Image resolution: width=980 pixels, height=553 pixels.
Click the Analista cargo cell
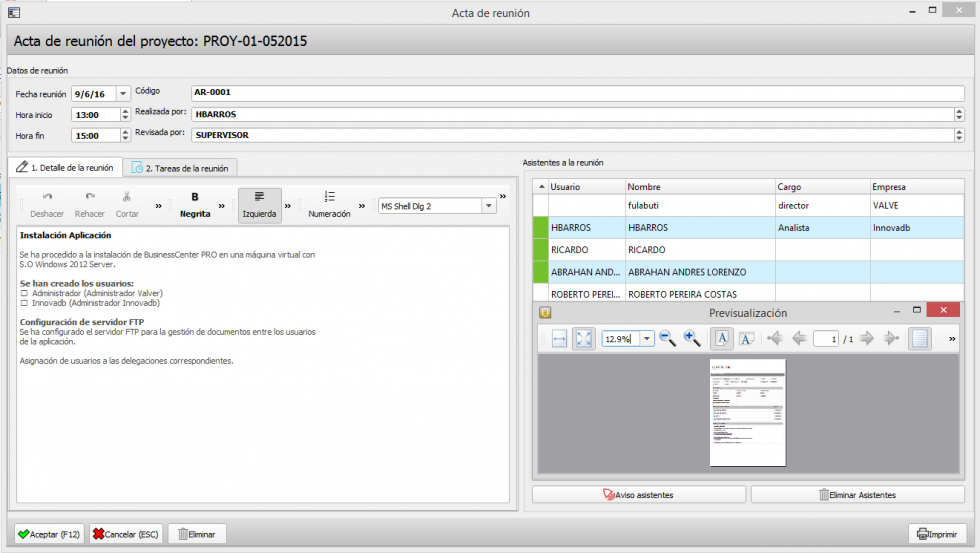click(x=822, y=227)
